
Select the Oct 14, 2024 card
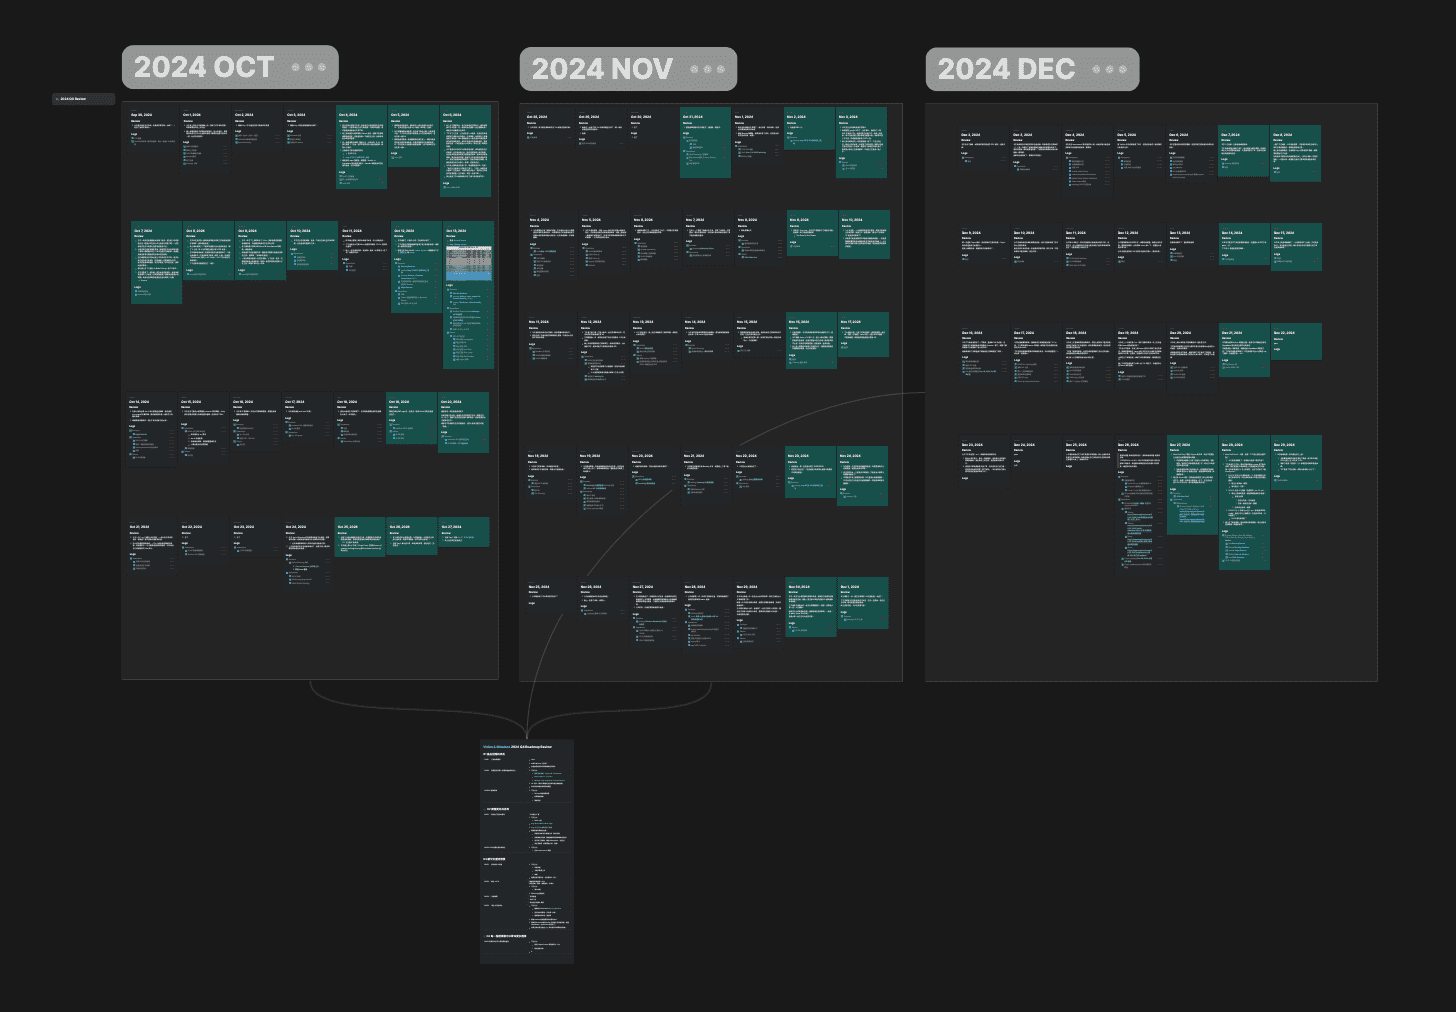pyautogui.click(x=152, y=431)
